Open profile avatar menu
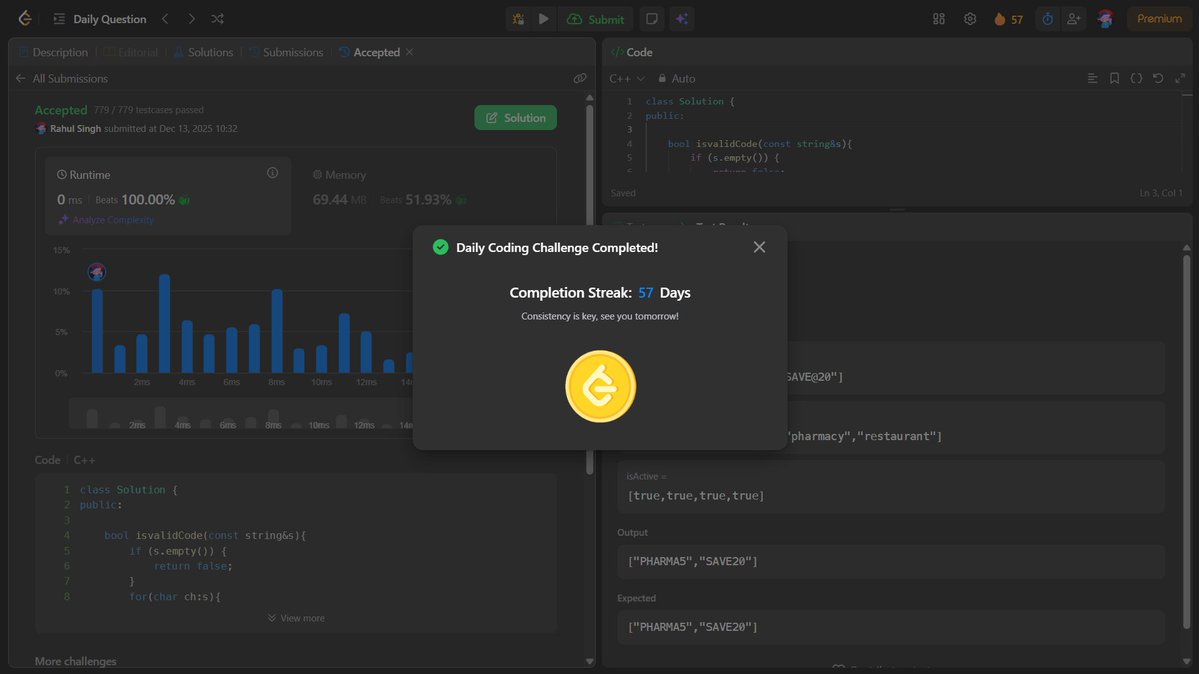Image resolution: width=1199 pixels, height=674 pixels. (x=1105, y=19)
